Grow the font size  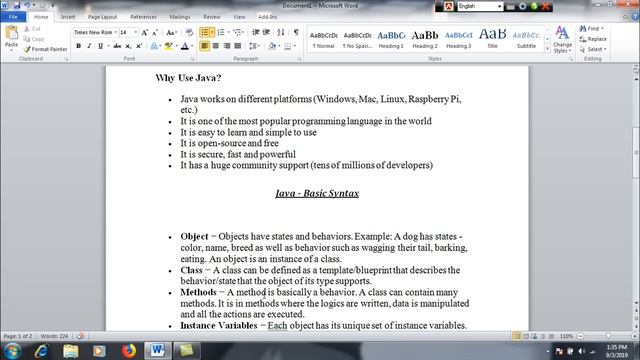(144, 32)
